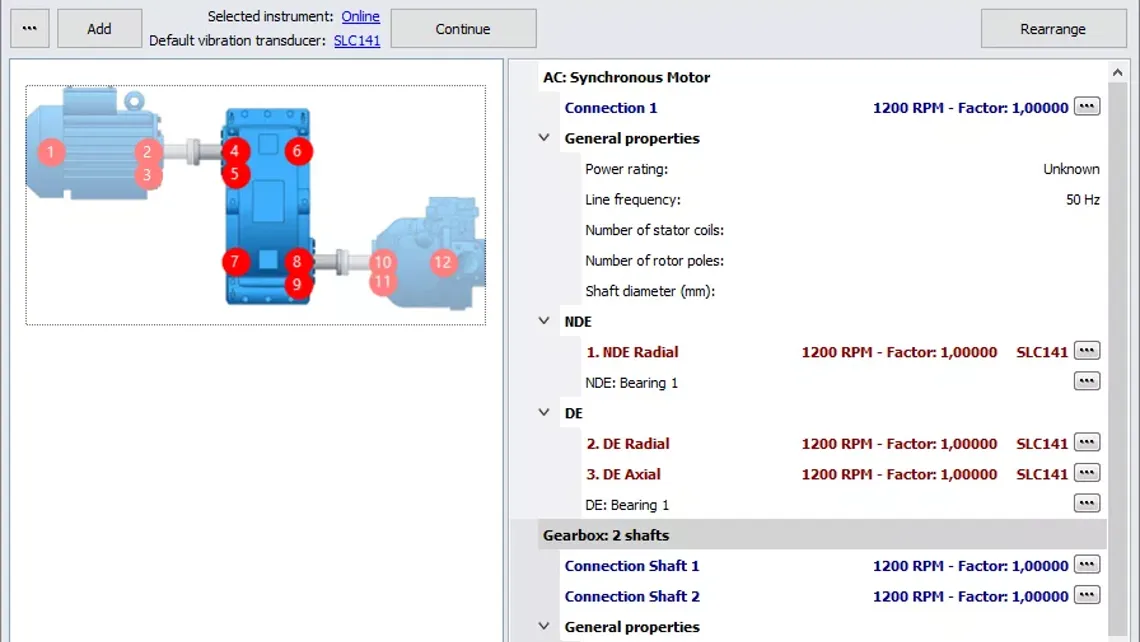Click the SLC141 default transducer link
Image resolution: width=1140 pixels, height=642 pixels.
(357, 40)
